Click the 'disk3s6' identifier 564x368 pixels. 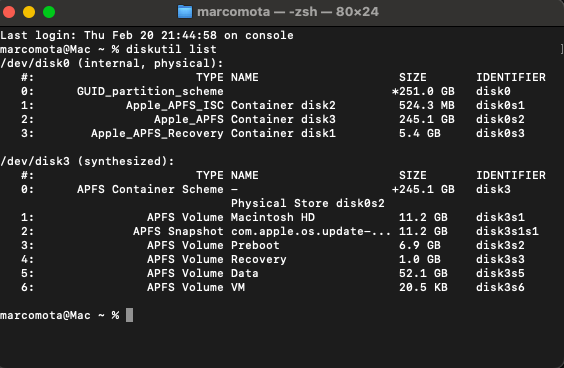(500, 288)
